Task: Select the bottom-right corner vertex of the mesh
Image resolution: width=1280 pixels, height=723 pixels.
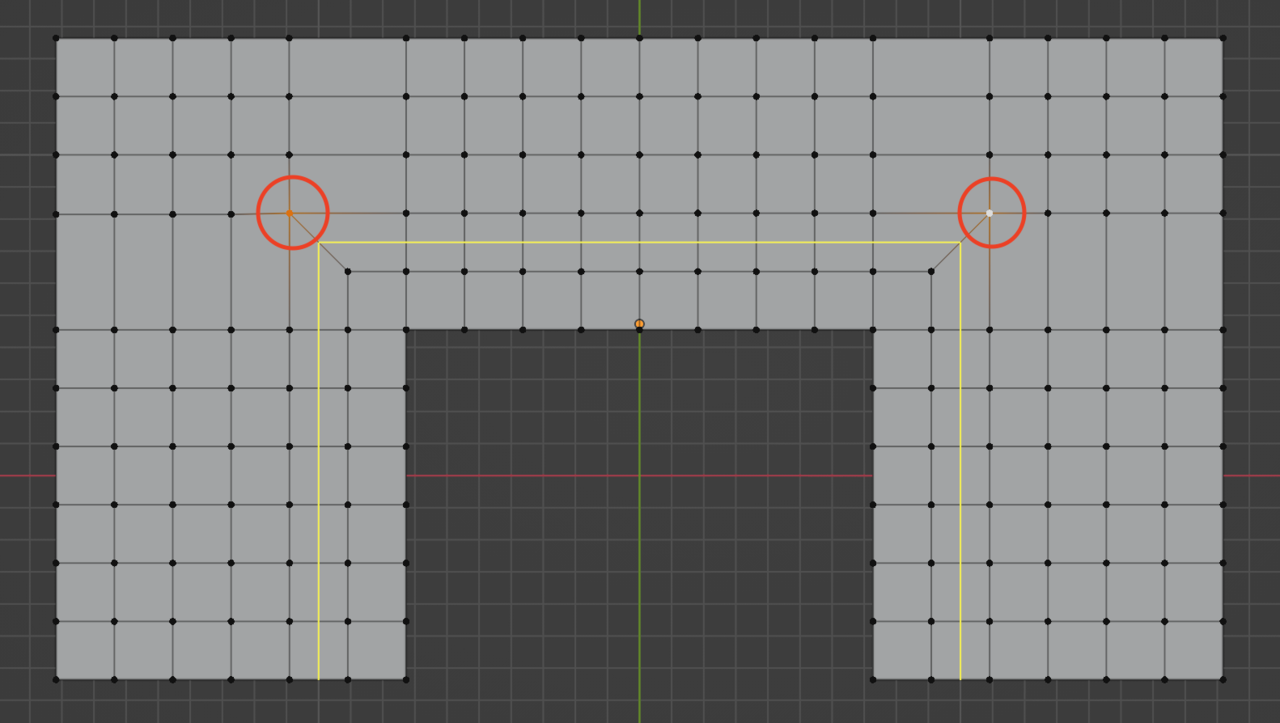Action: point(1222,679)
